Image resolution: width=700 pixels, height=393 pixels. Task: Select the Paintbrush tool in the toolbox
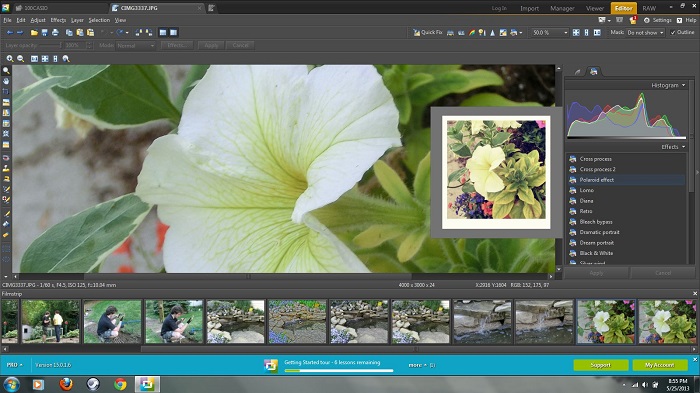tap(6, 214)
